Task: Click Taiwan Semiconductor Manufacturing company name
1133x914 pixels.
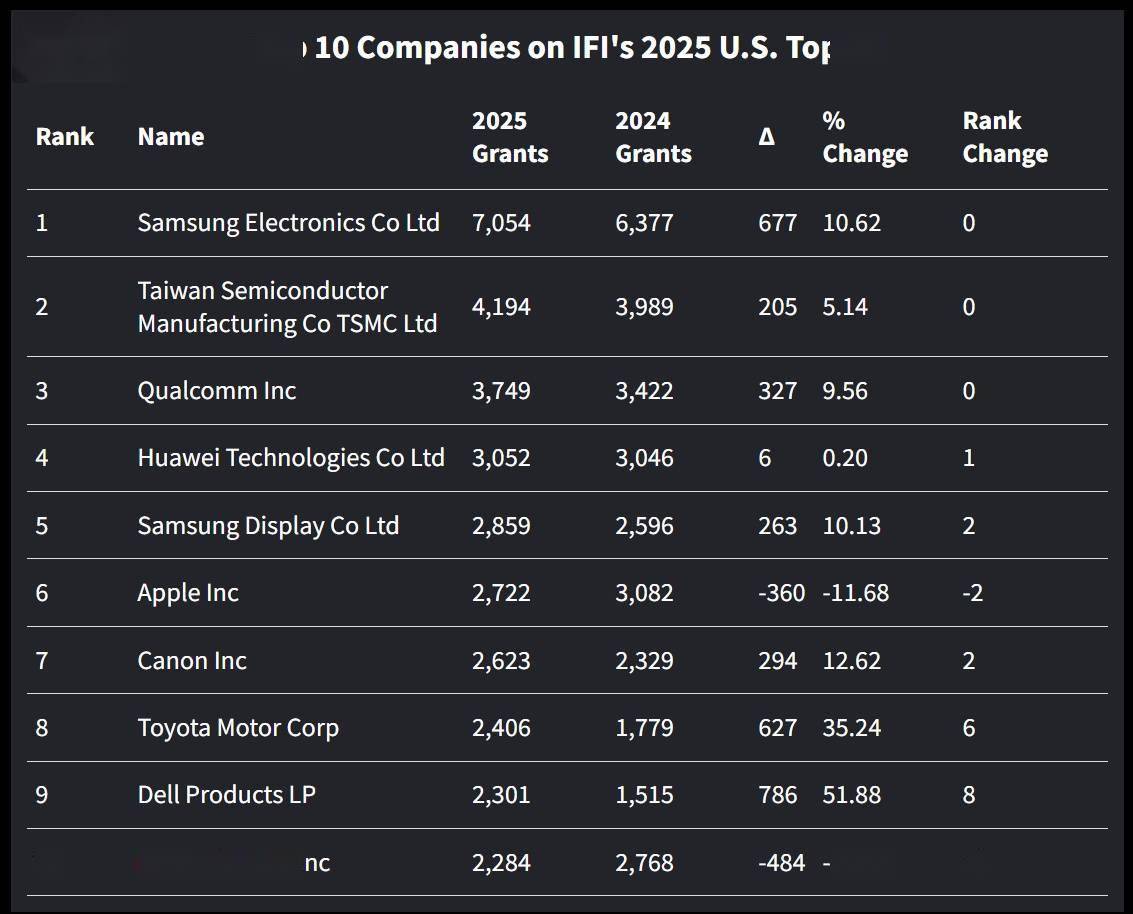Action: click(x=287, y=307)
